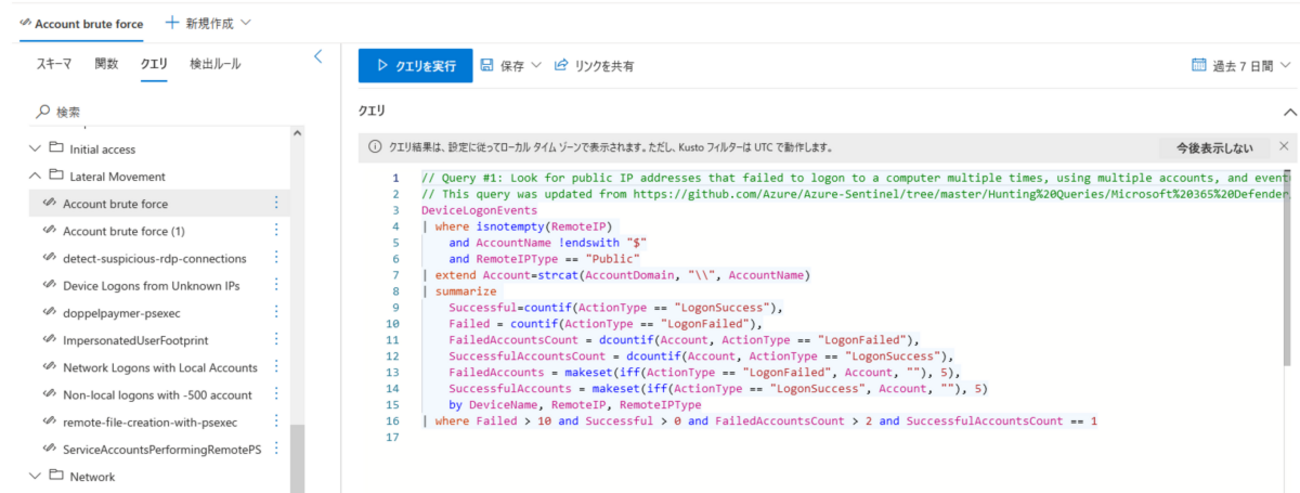Switch to the 検出ルール tab
The height and width of the screenshot is (493, 1300).
(215, 64)
